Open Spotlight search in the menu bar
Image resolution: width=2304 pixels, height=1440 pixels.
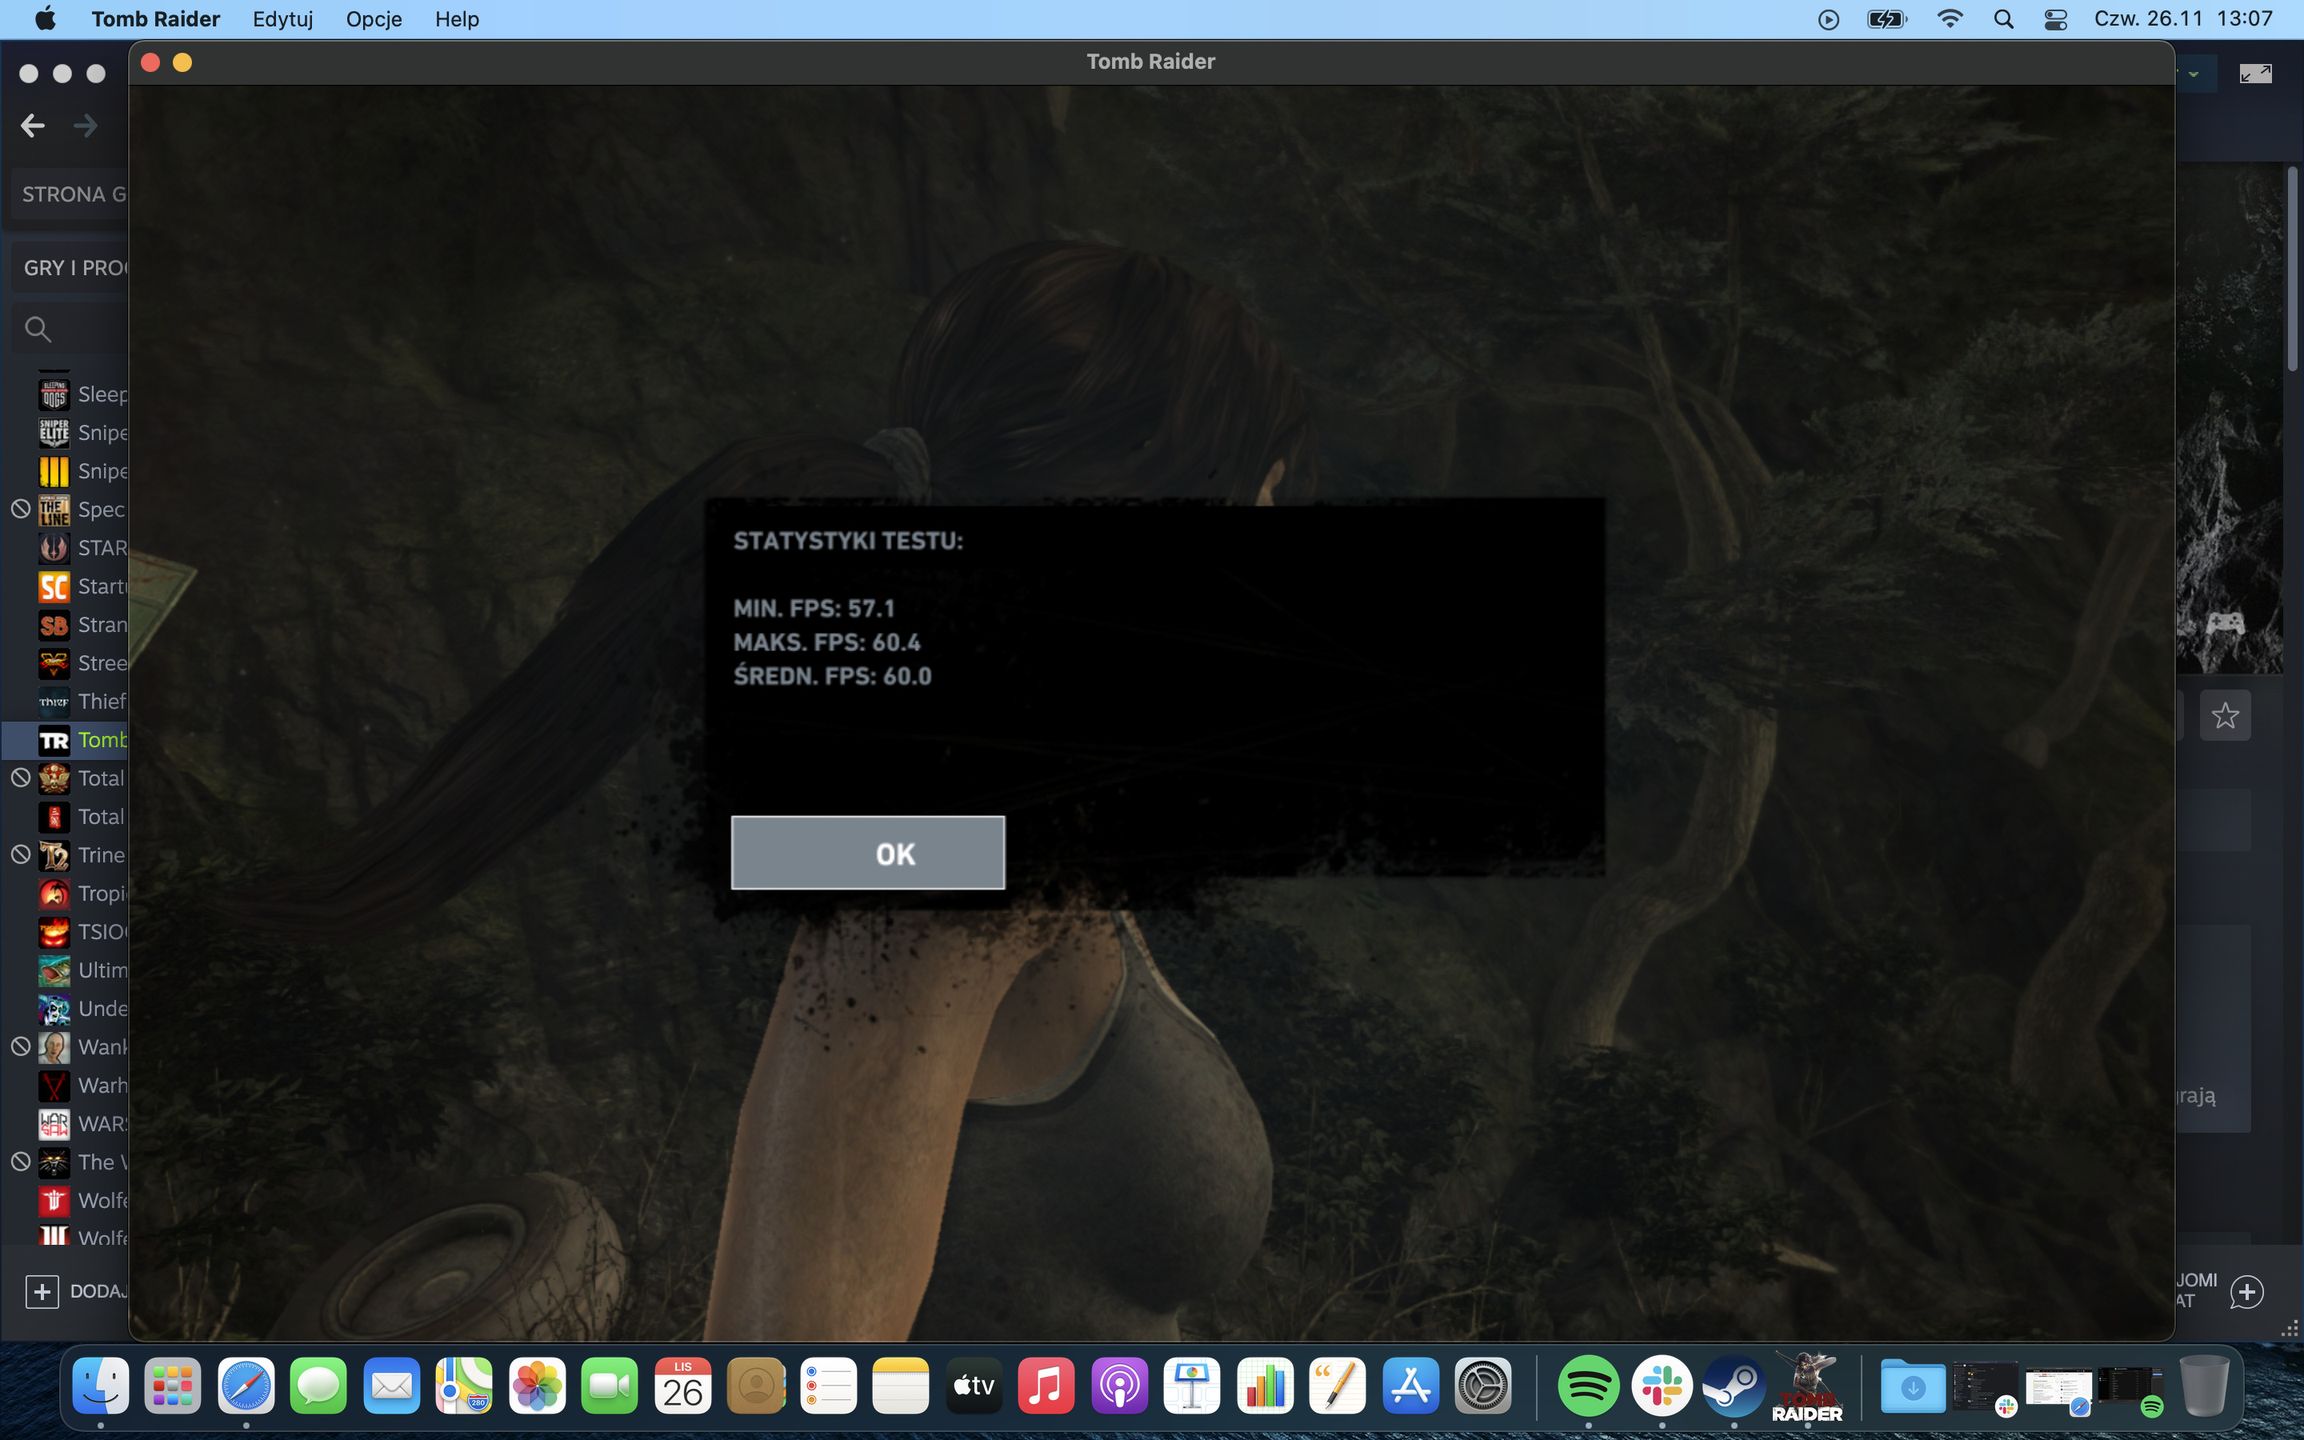pyautogui.click(x=2003, y=19)
